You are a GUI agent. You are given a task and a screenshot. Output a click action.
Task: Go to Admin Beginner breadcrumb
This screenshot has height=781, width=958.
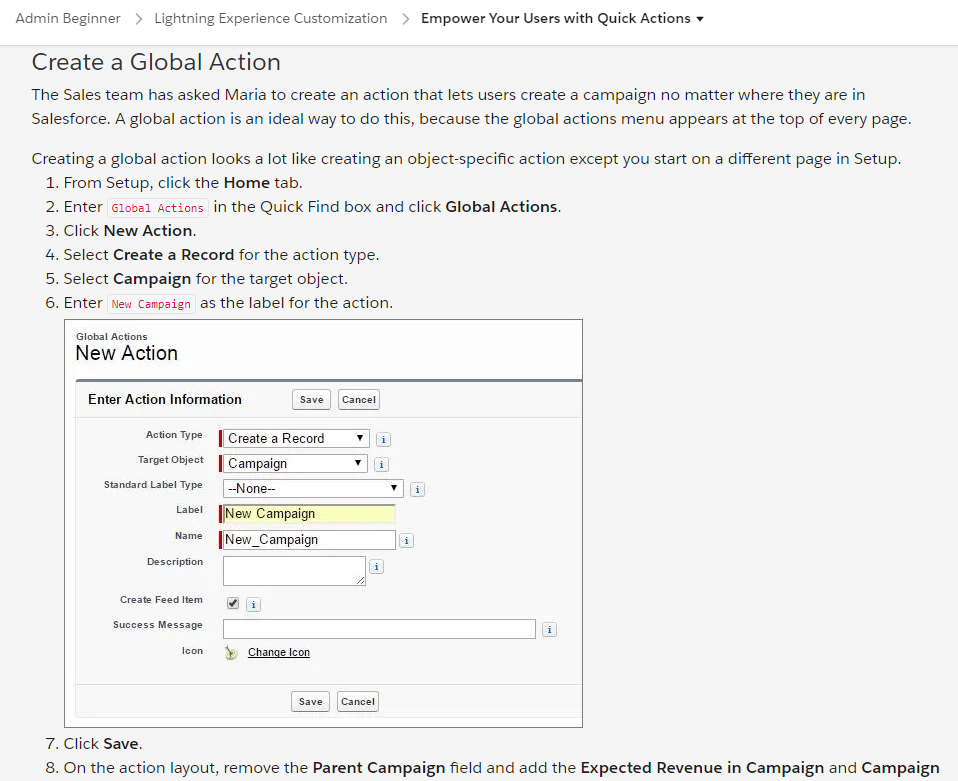(x=68, y=18)
